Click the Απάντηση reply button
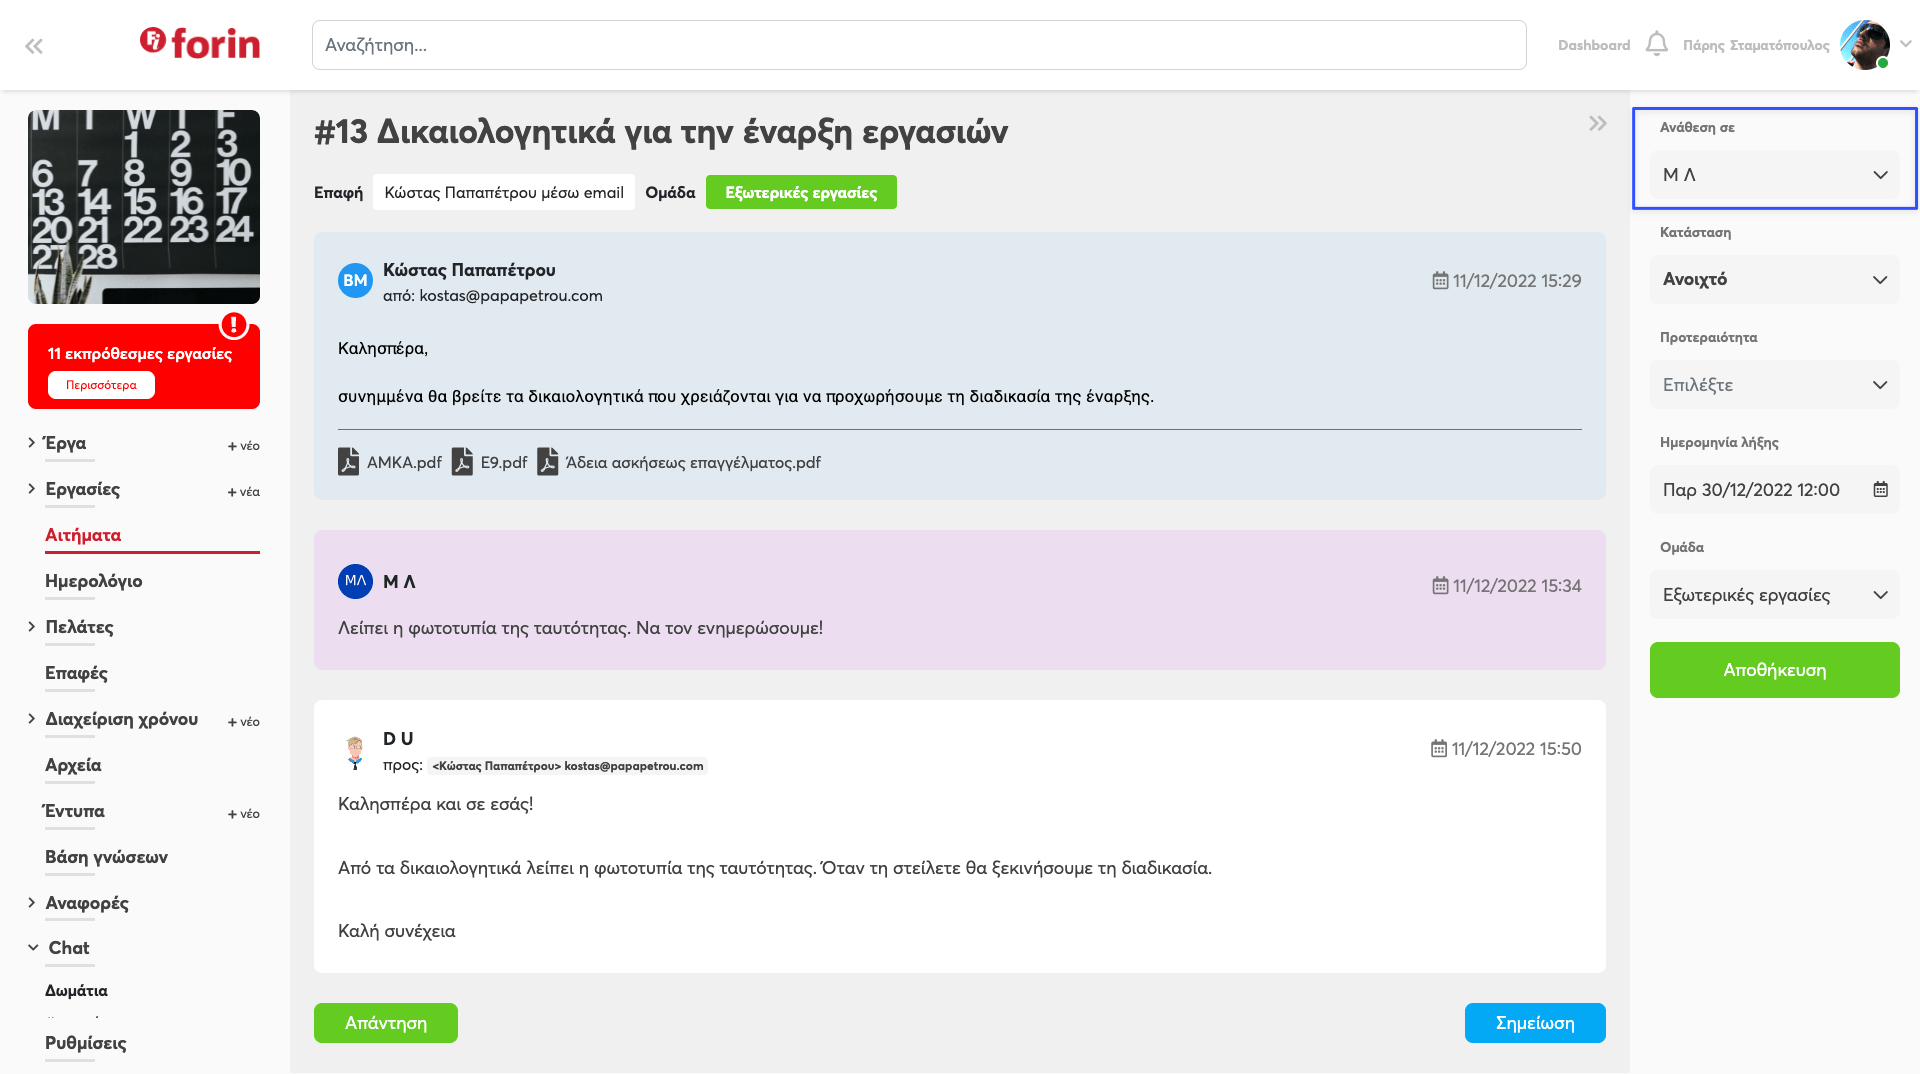The height and width of the screenshot is (1074, 1920). coord(386,1023)
